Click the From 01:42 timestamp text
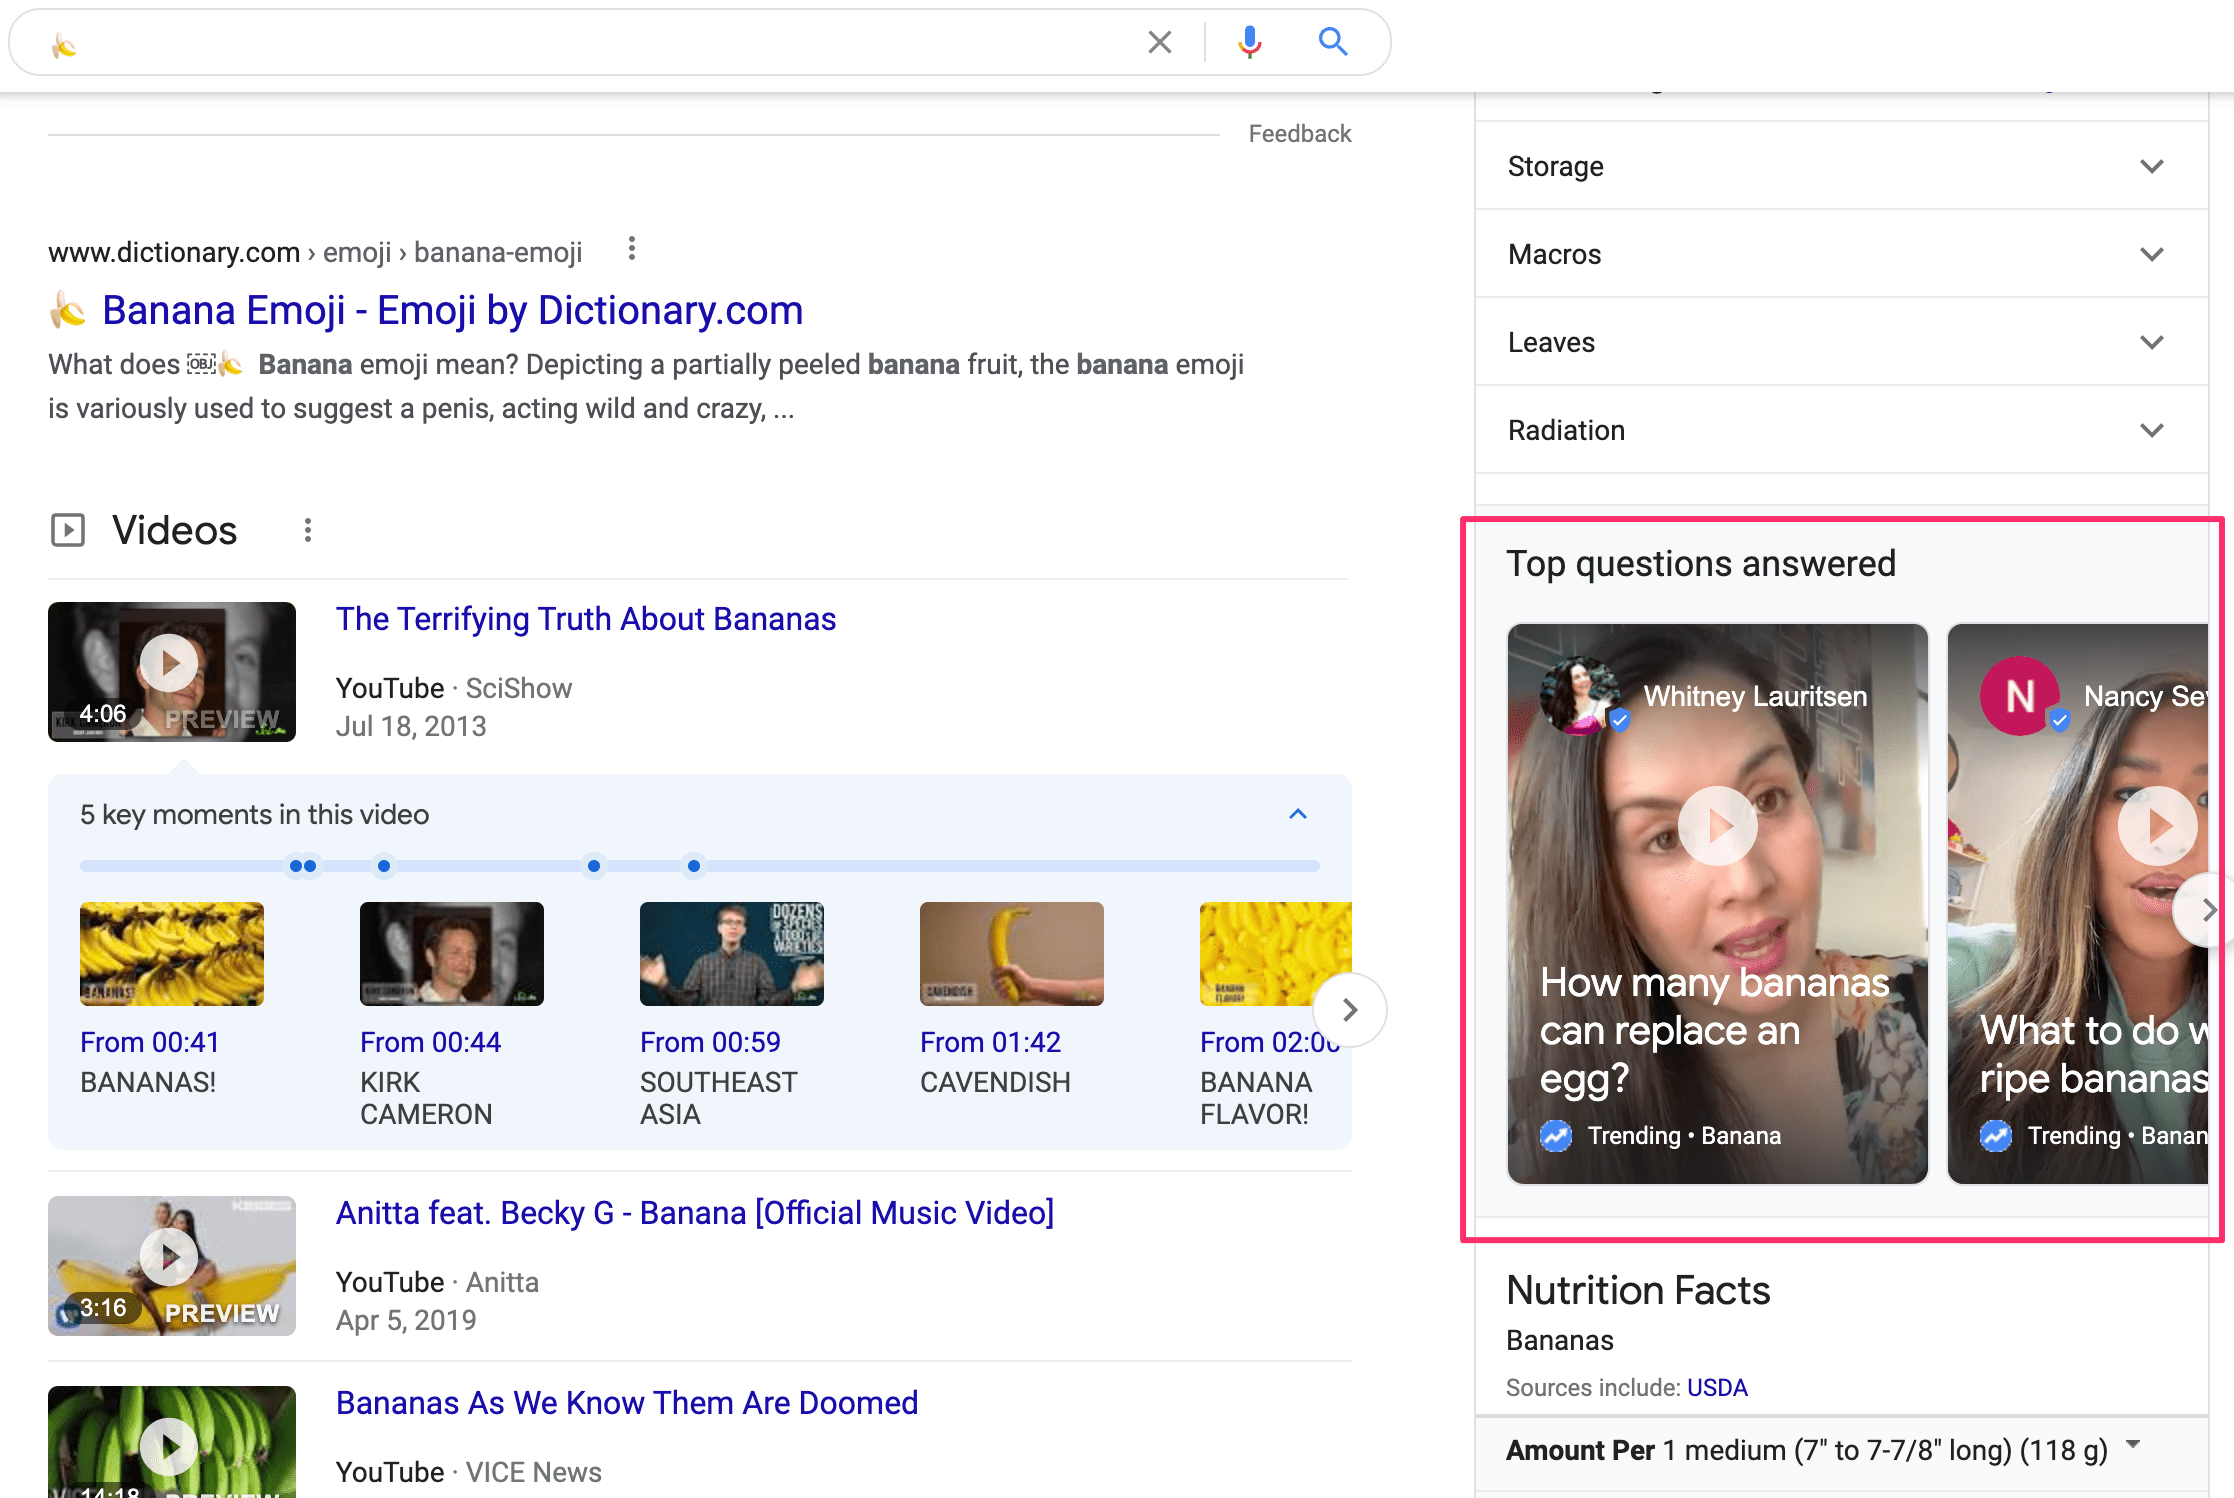Screen dimensions: 2234x1498 point(991,1042)
